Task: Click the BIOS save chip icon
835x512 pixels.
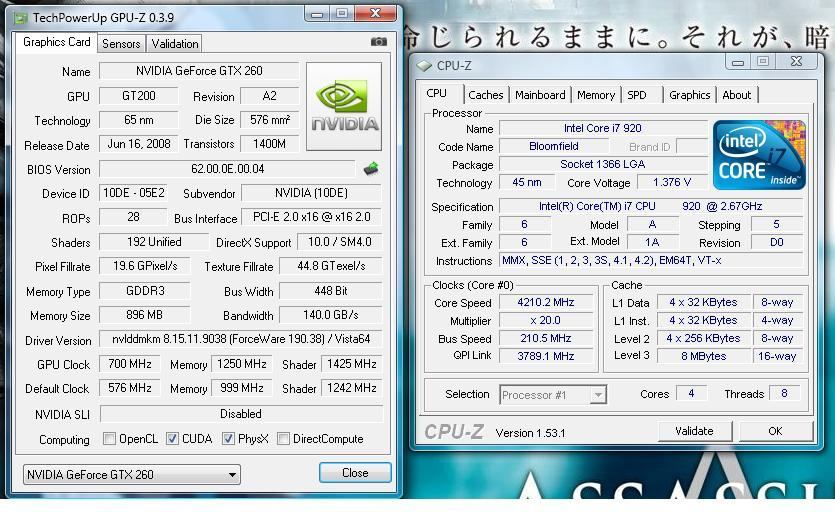Action: (371, 169)
